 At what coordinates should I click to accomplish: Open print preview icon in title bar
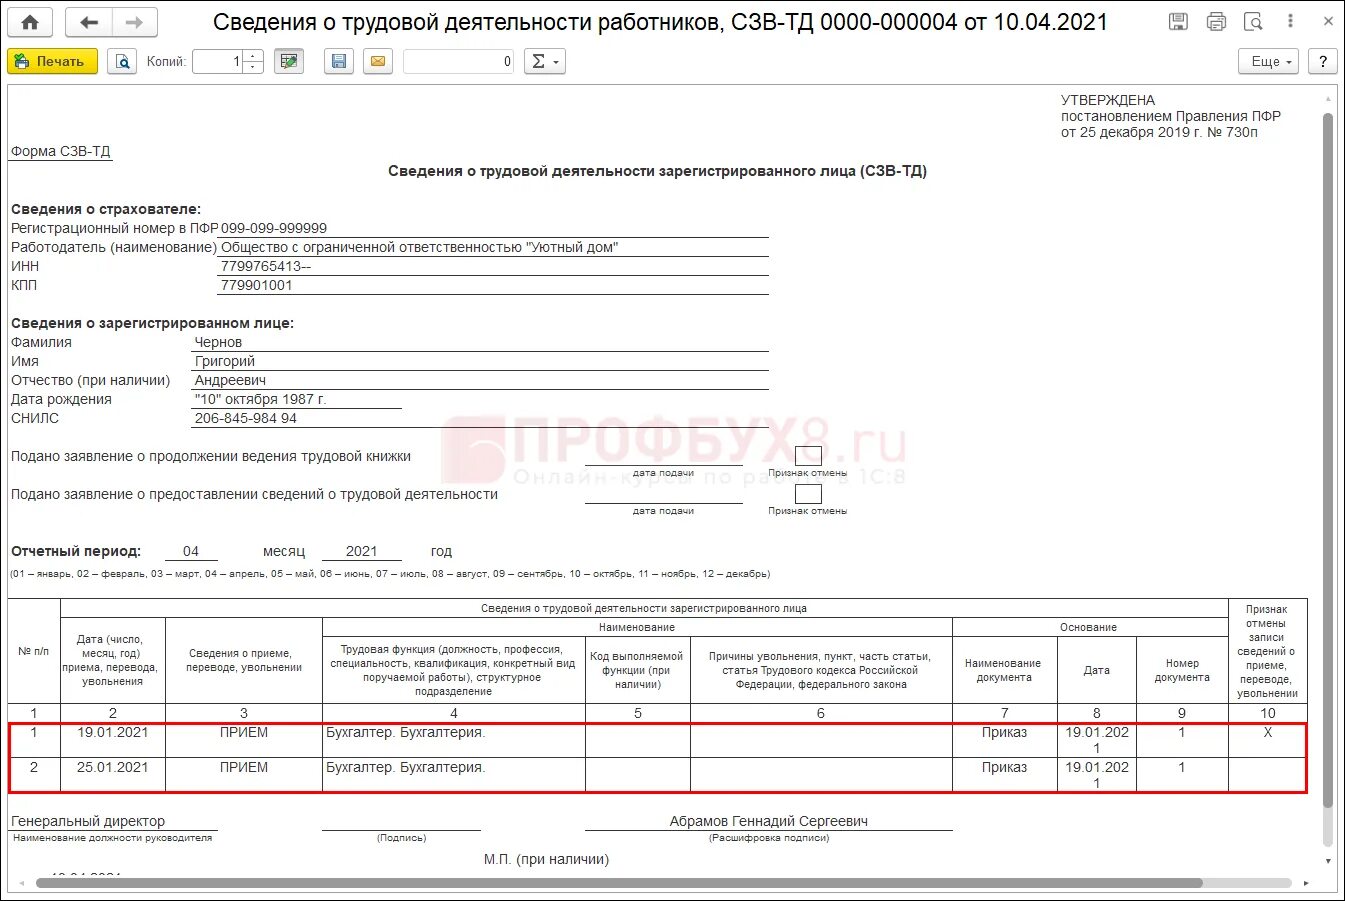(1253, 22)
